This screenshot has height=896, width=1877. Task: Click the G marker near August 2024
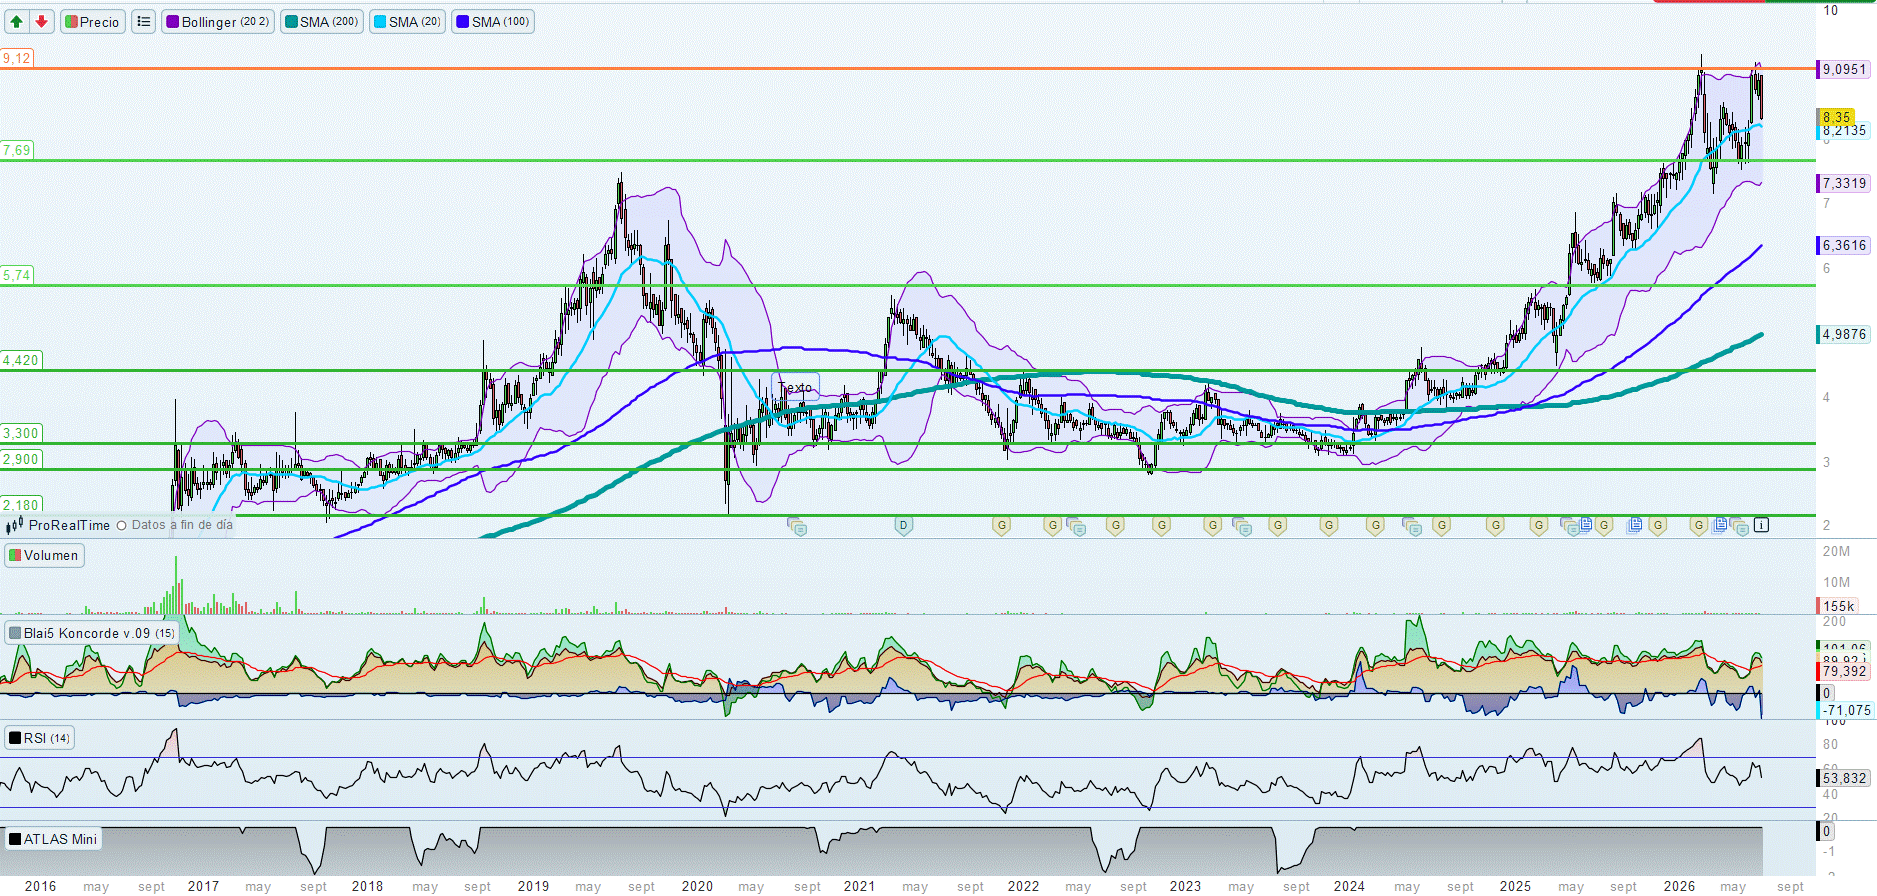click(x=1441, y=525)
